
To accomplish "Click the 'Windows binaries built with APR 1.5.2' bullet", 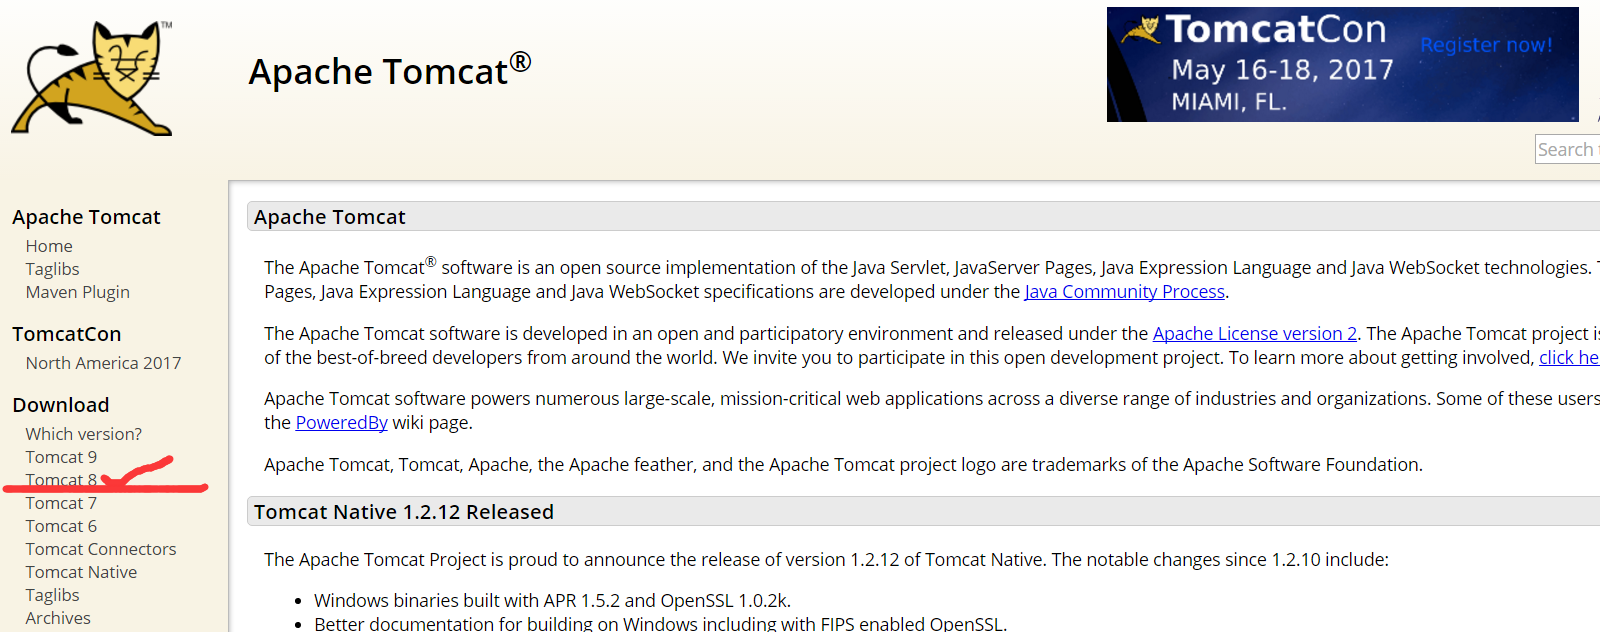I will (x=552, y=601).
